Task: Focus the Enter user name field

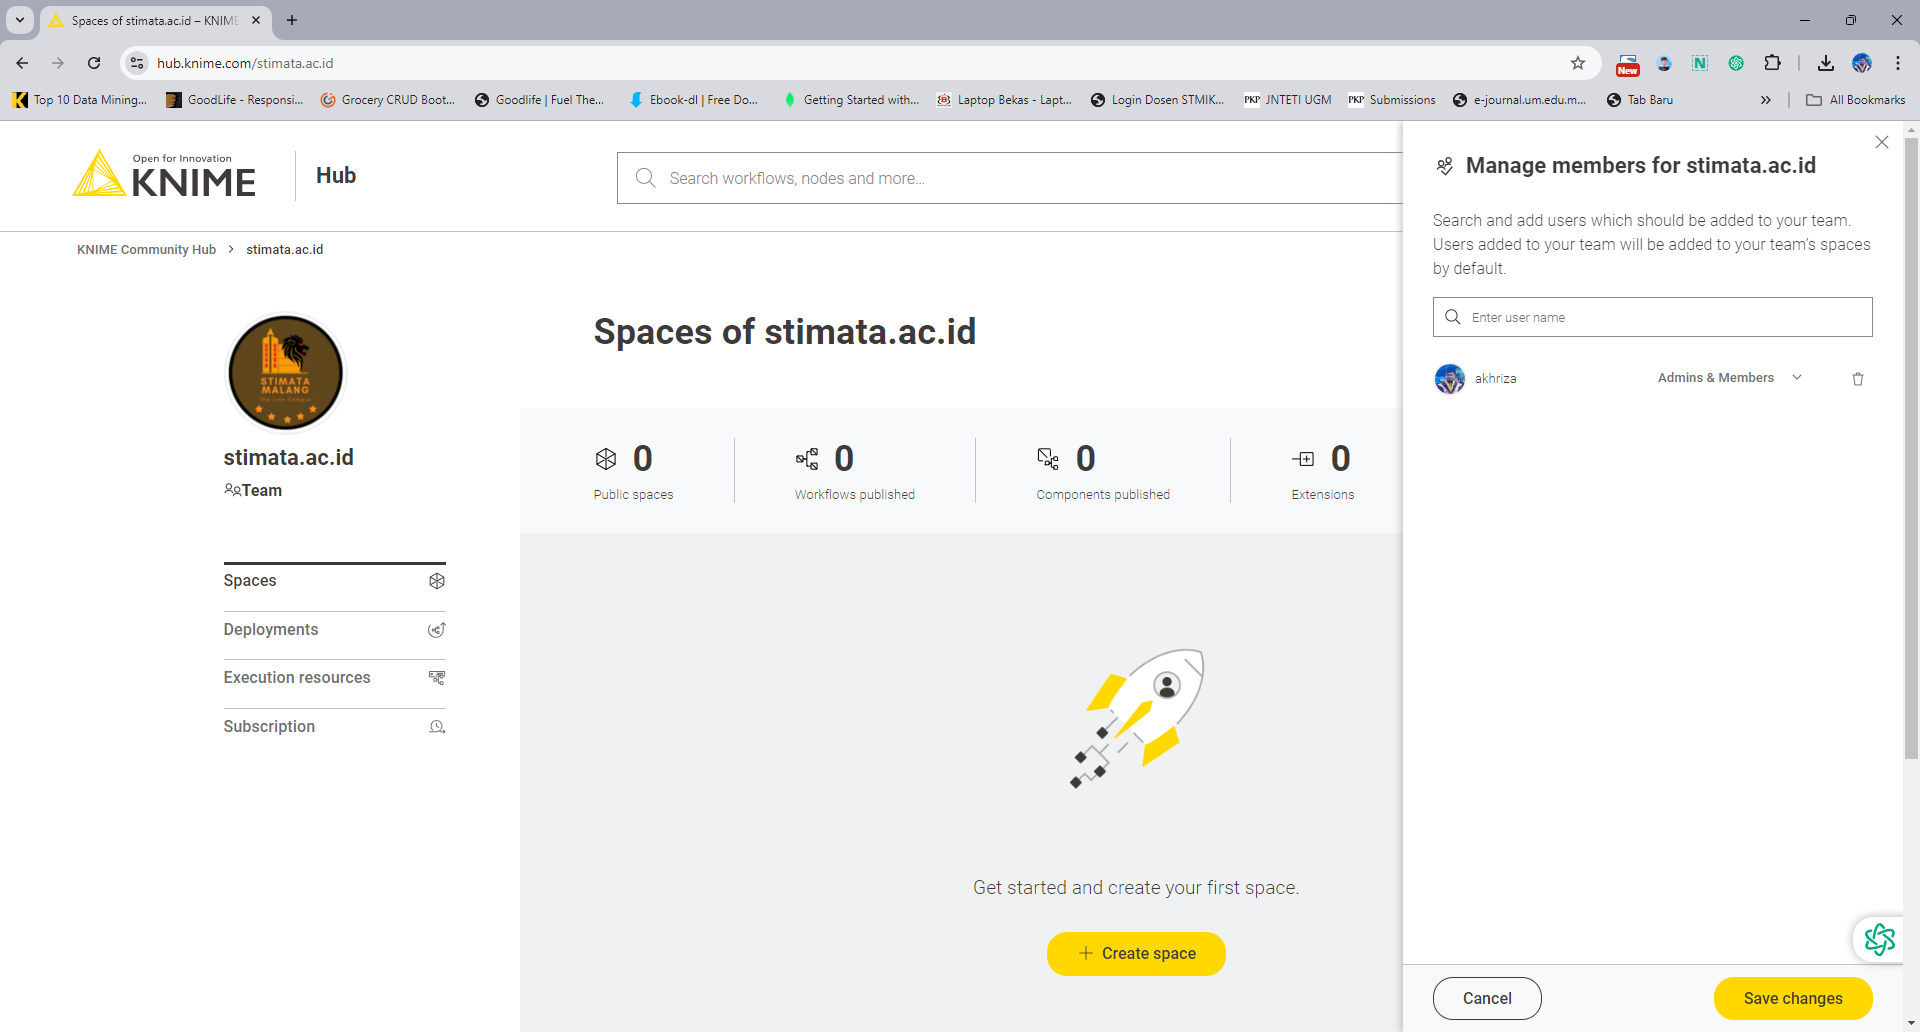Action: [1652, 317]
